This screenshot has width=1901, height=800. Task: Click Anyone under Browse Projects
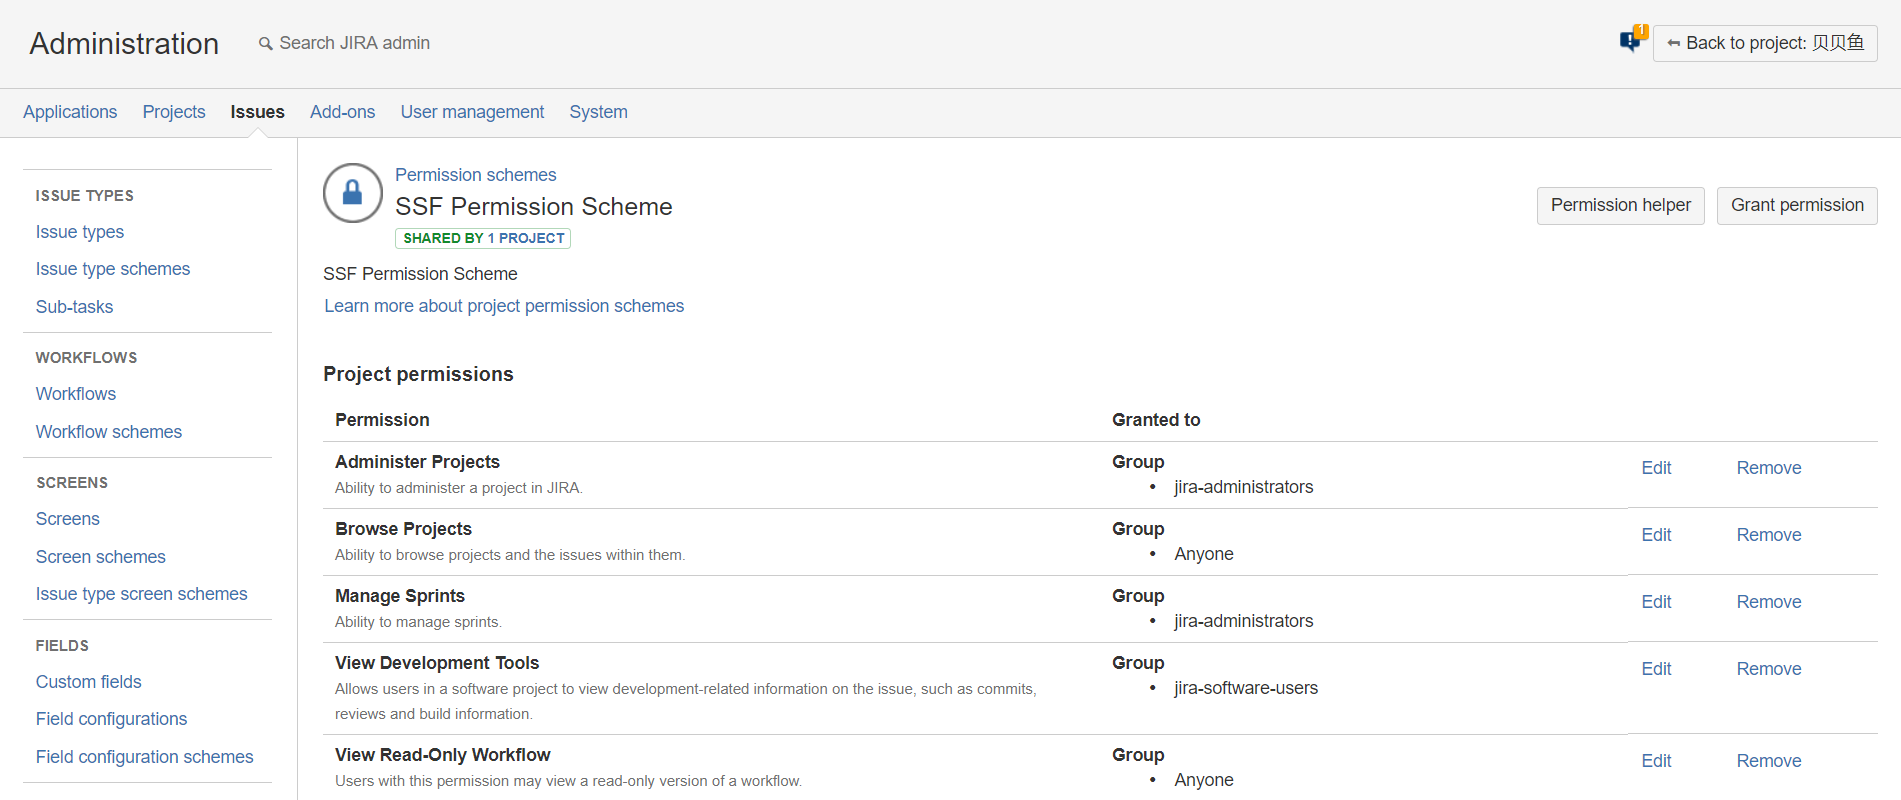click(x=1203, y=554)
